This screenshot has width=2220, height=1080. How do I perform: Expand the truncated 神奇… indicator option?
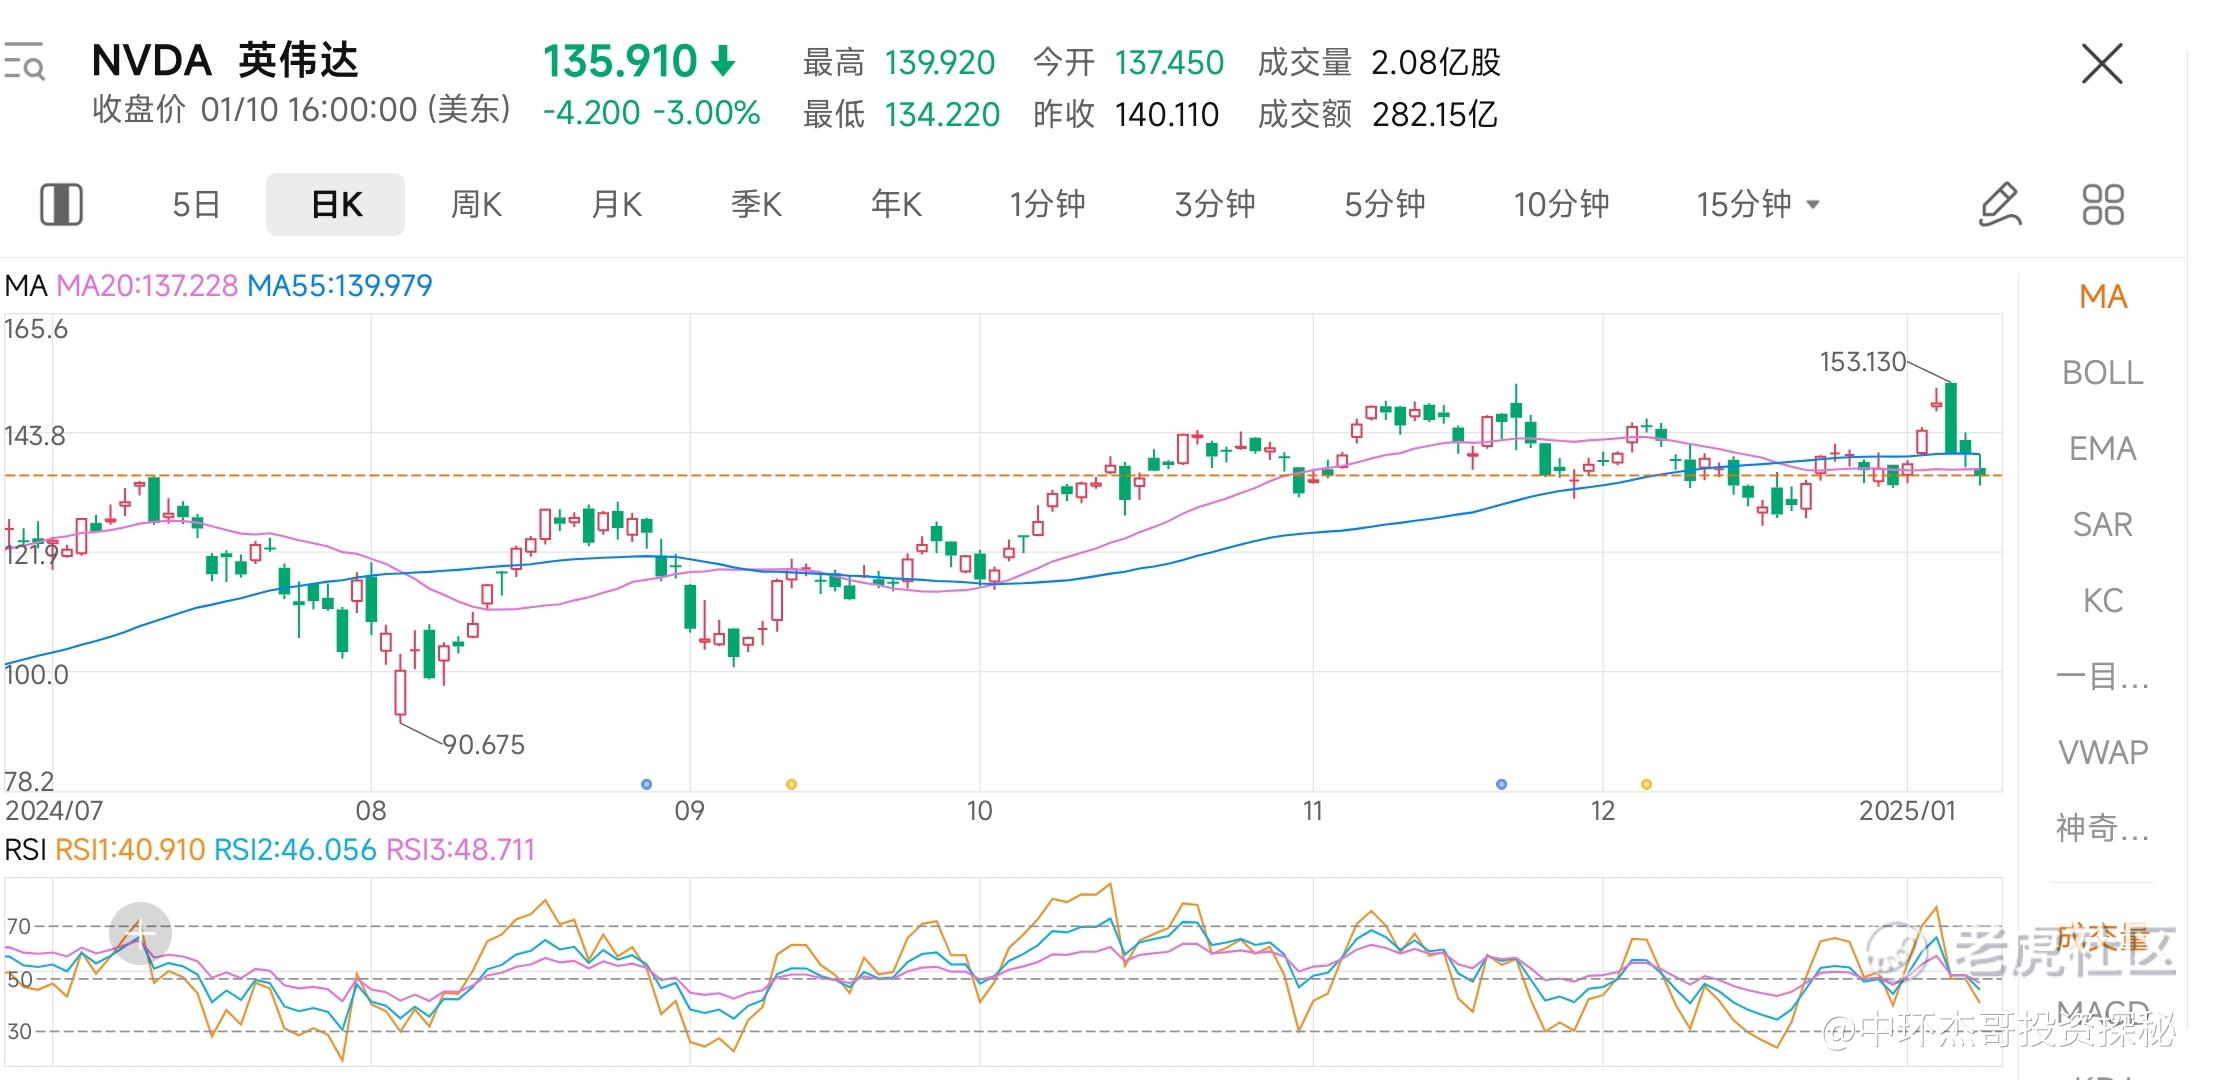[x=2102, y=828]
